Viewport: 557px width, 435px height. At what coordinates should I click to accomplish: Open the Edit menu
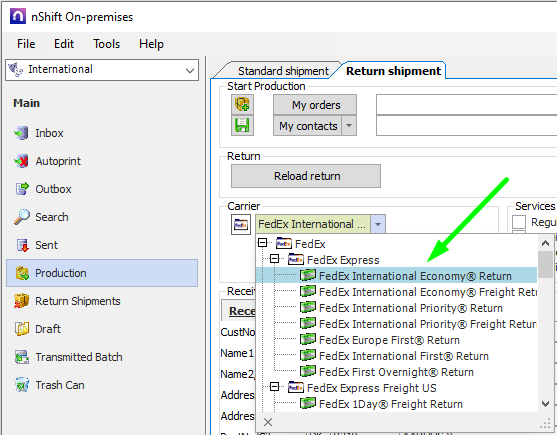(x=64, y=44)
